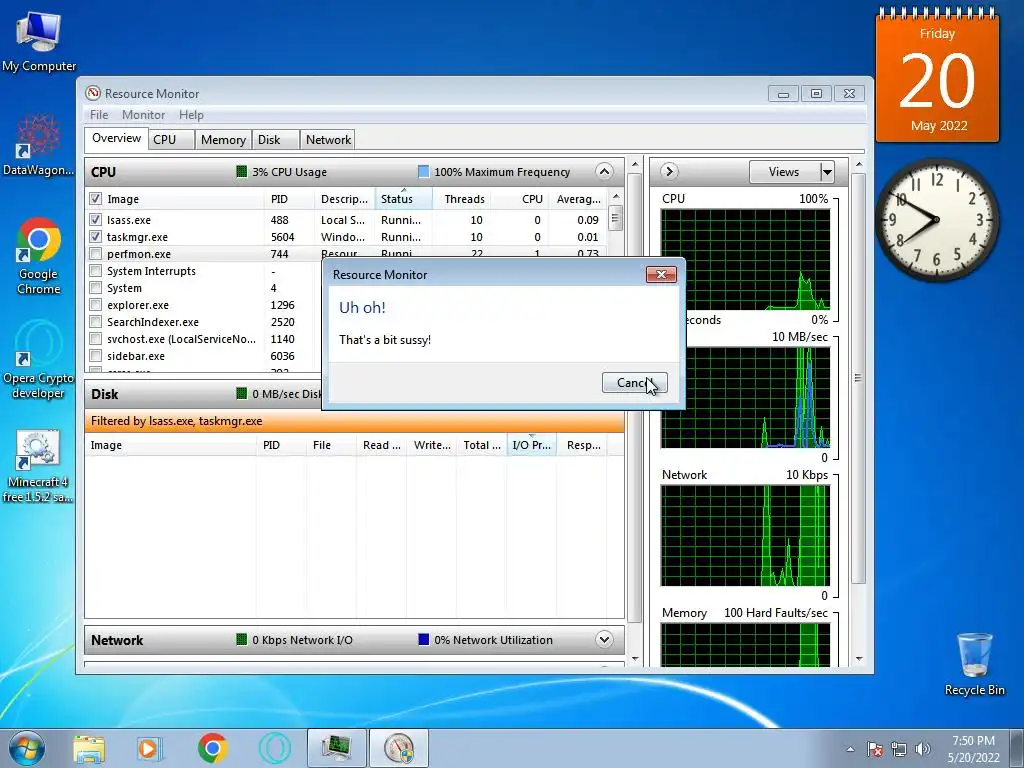Click the green CPU Usage color indicator
This screenshot has height=768, width=1024.
[x=242, y=172]
